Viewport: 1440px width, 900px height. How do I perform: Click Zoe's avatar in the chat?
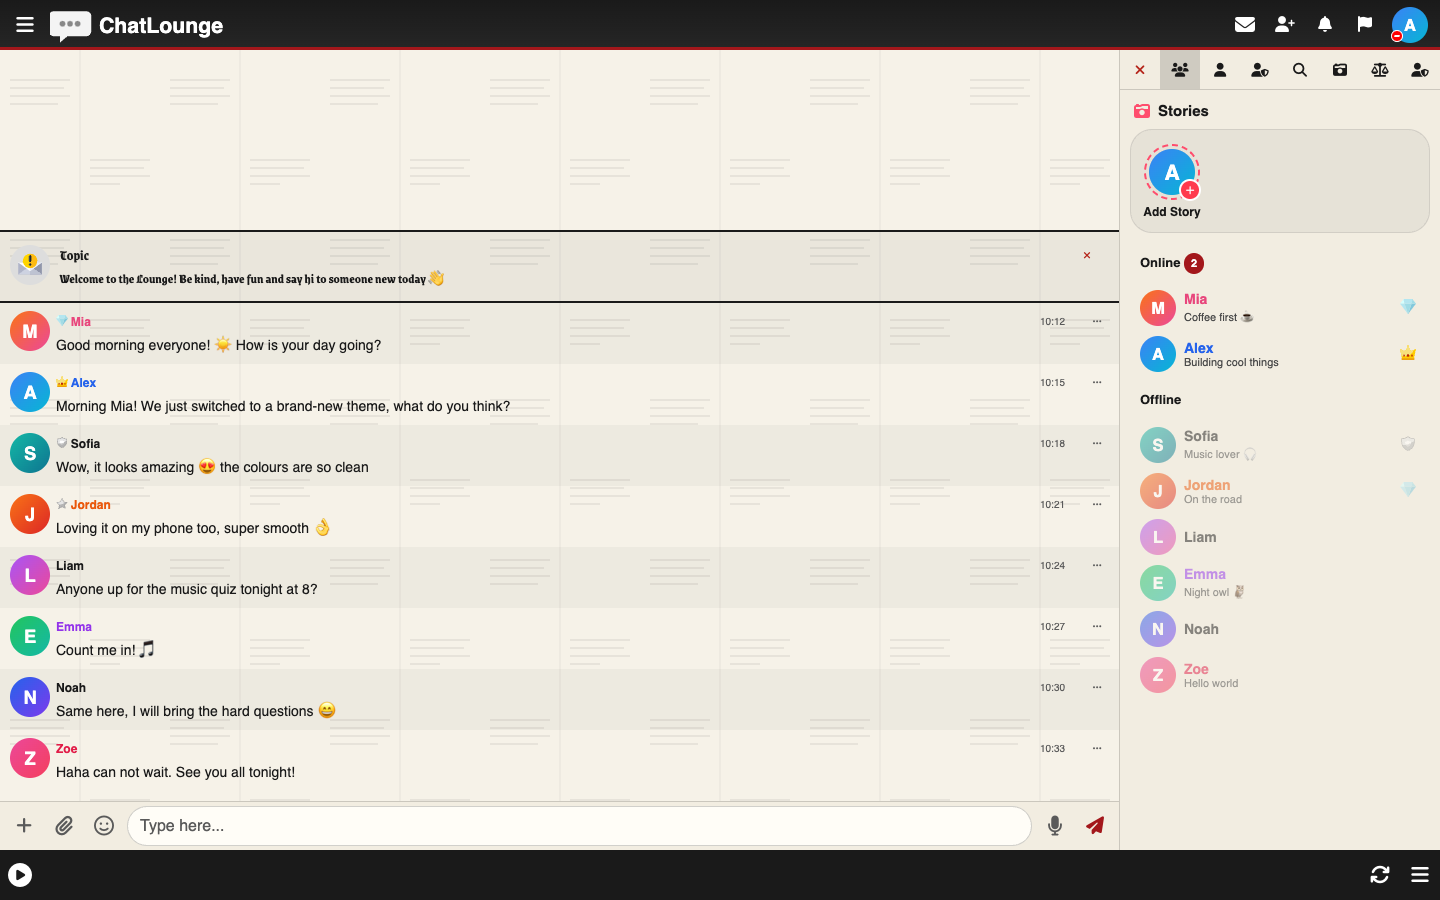(x=30, y=758)
